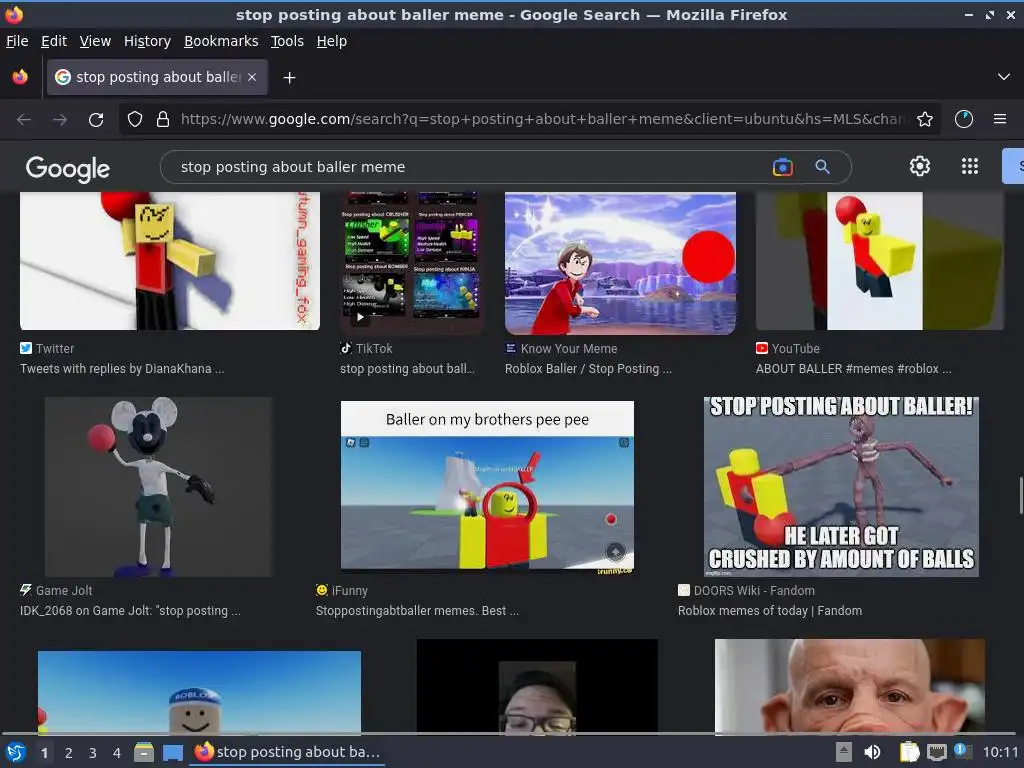Open a new tab with plus button
Screen dimensions: 1024x768
coord(289,78)
